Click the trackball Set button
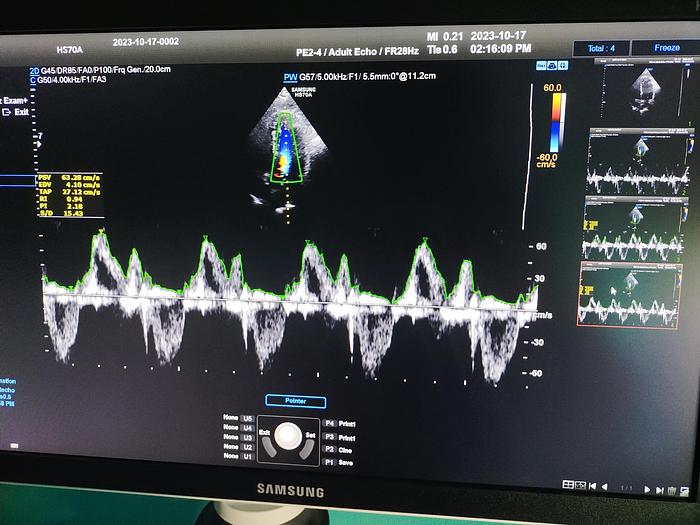This screenshot has height=525, width=700. (310, 434)
